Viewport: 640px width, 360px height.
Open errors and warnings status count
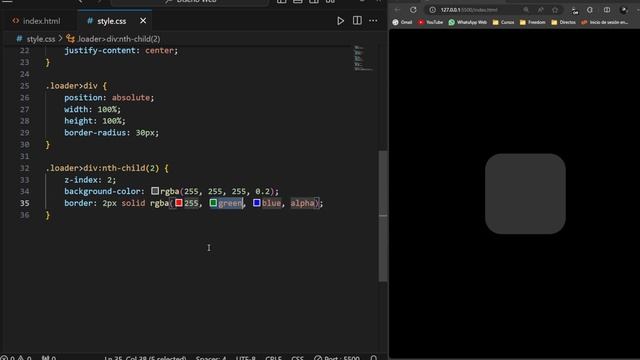tap(16, 358)
